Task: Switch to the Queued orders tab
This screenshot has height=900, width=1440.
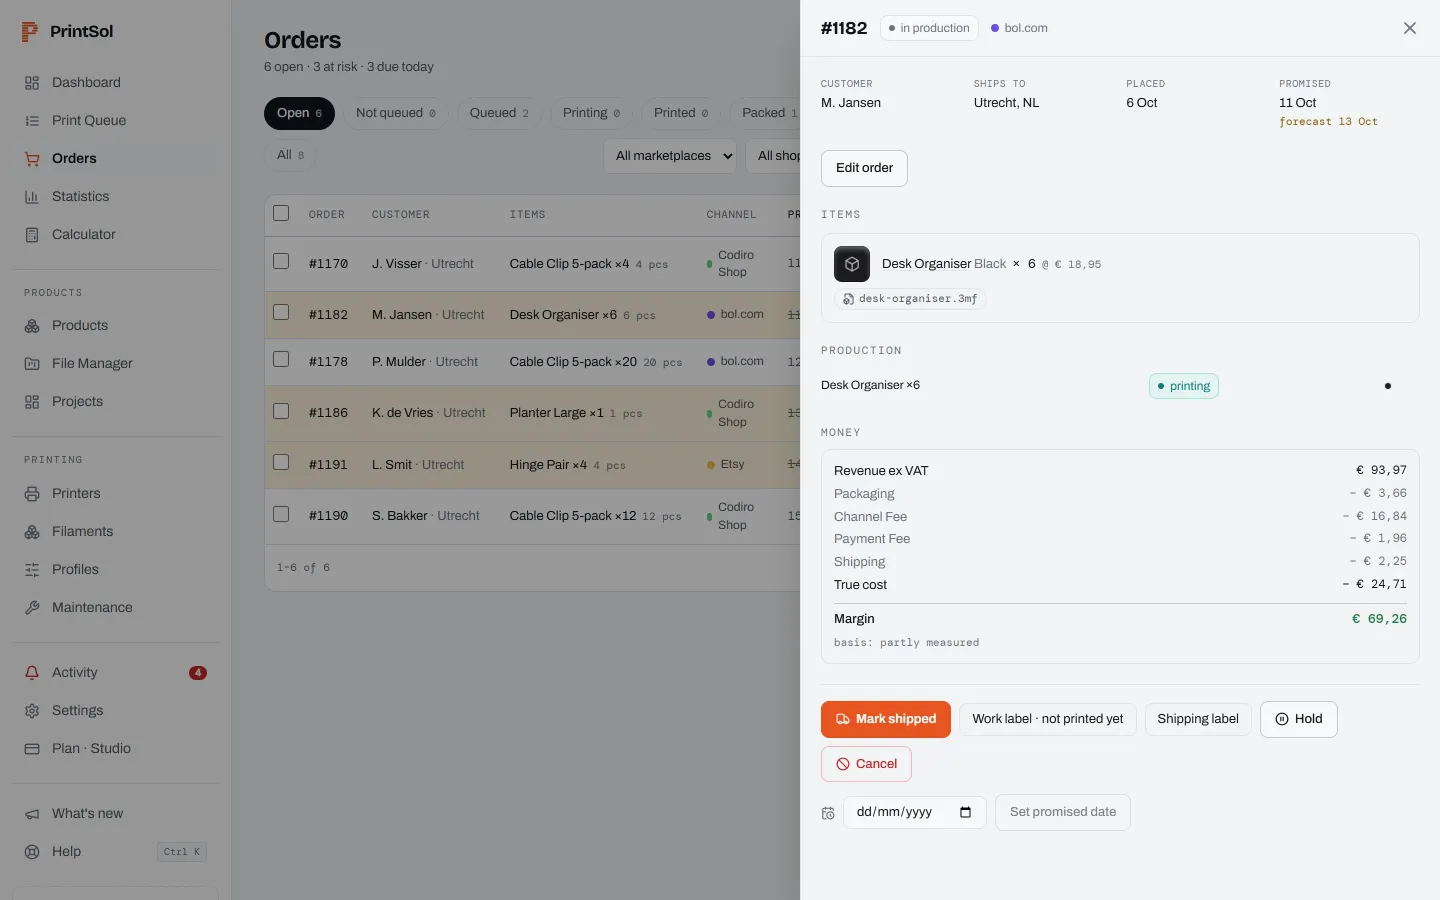Action: tap(499, 113)
